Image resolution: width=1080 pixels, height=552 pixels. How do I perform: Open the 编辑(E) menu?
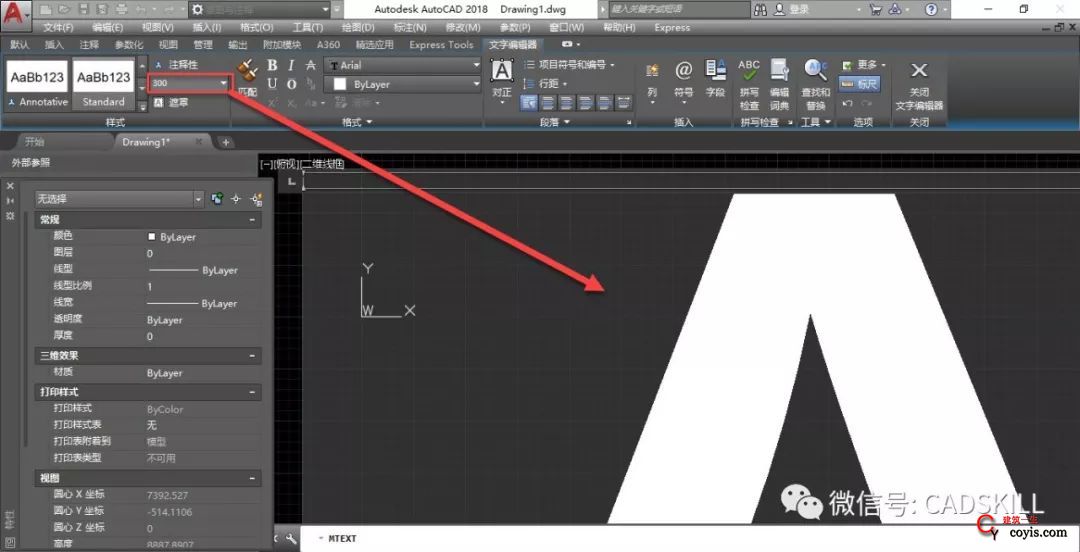click(108, 28)
